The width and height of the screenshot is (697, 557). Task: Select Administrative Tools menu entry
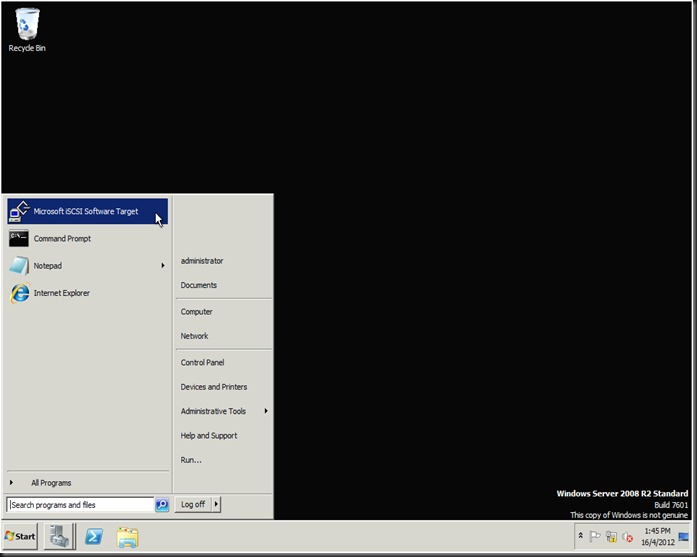click(x=213, y=411)
